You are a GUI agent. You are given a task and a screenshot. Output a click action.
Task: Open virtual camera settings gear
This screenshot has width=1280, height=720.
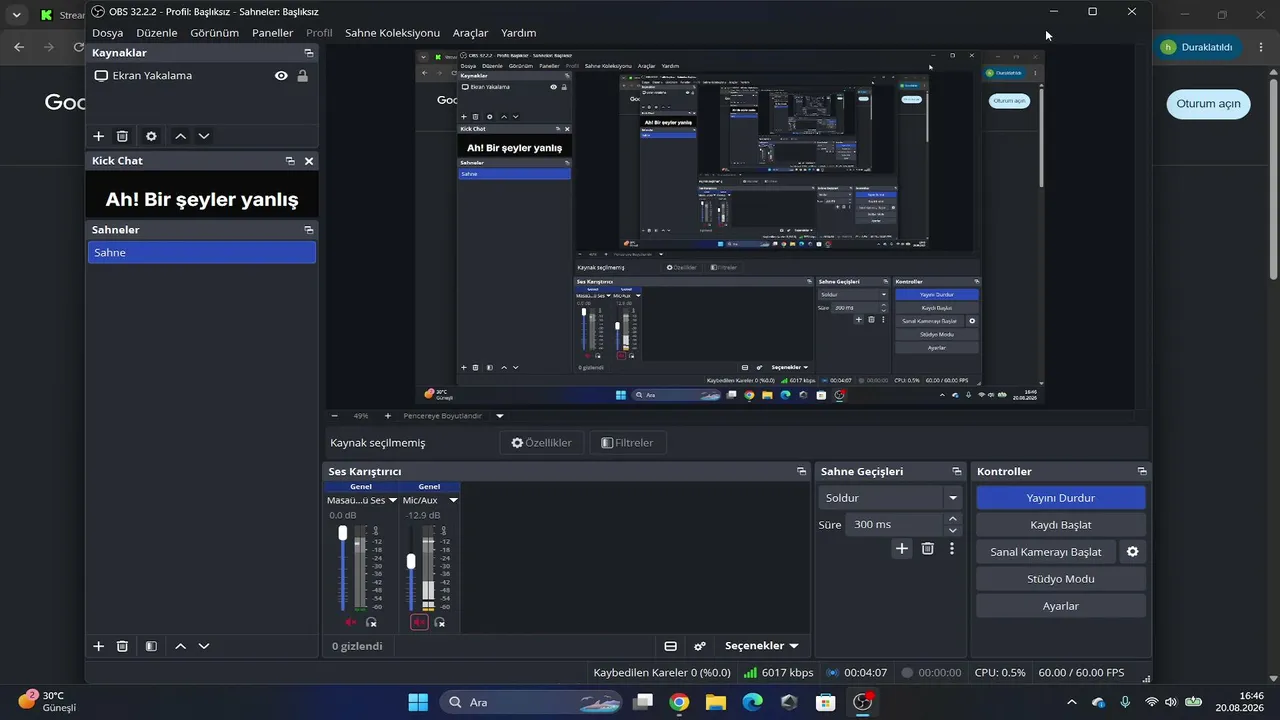tap(1133, 552)
